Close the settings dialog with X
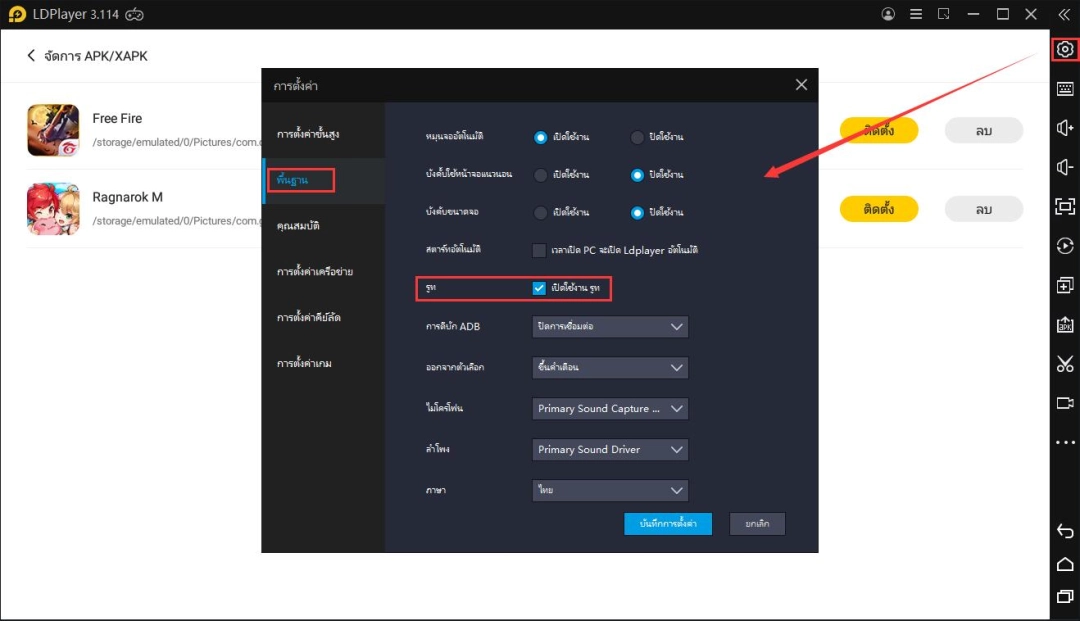The height and width of the screenshot is (621, 1080). [x=801, y=85]
